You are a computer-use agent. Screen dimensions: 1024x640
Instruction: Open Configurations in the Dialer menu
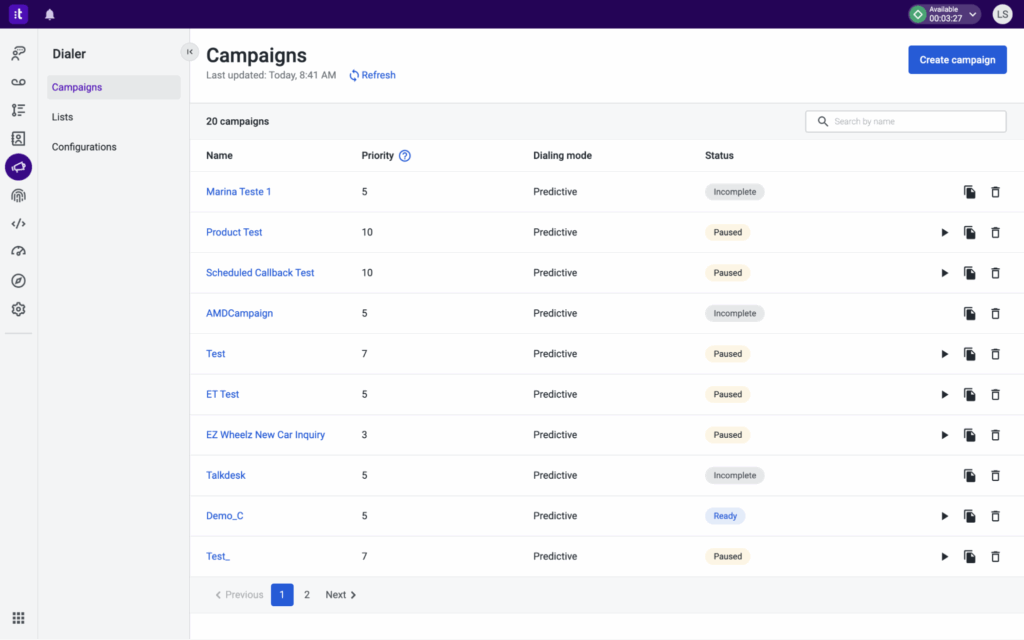[84, 147]
